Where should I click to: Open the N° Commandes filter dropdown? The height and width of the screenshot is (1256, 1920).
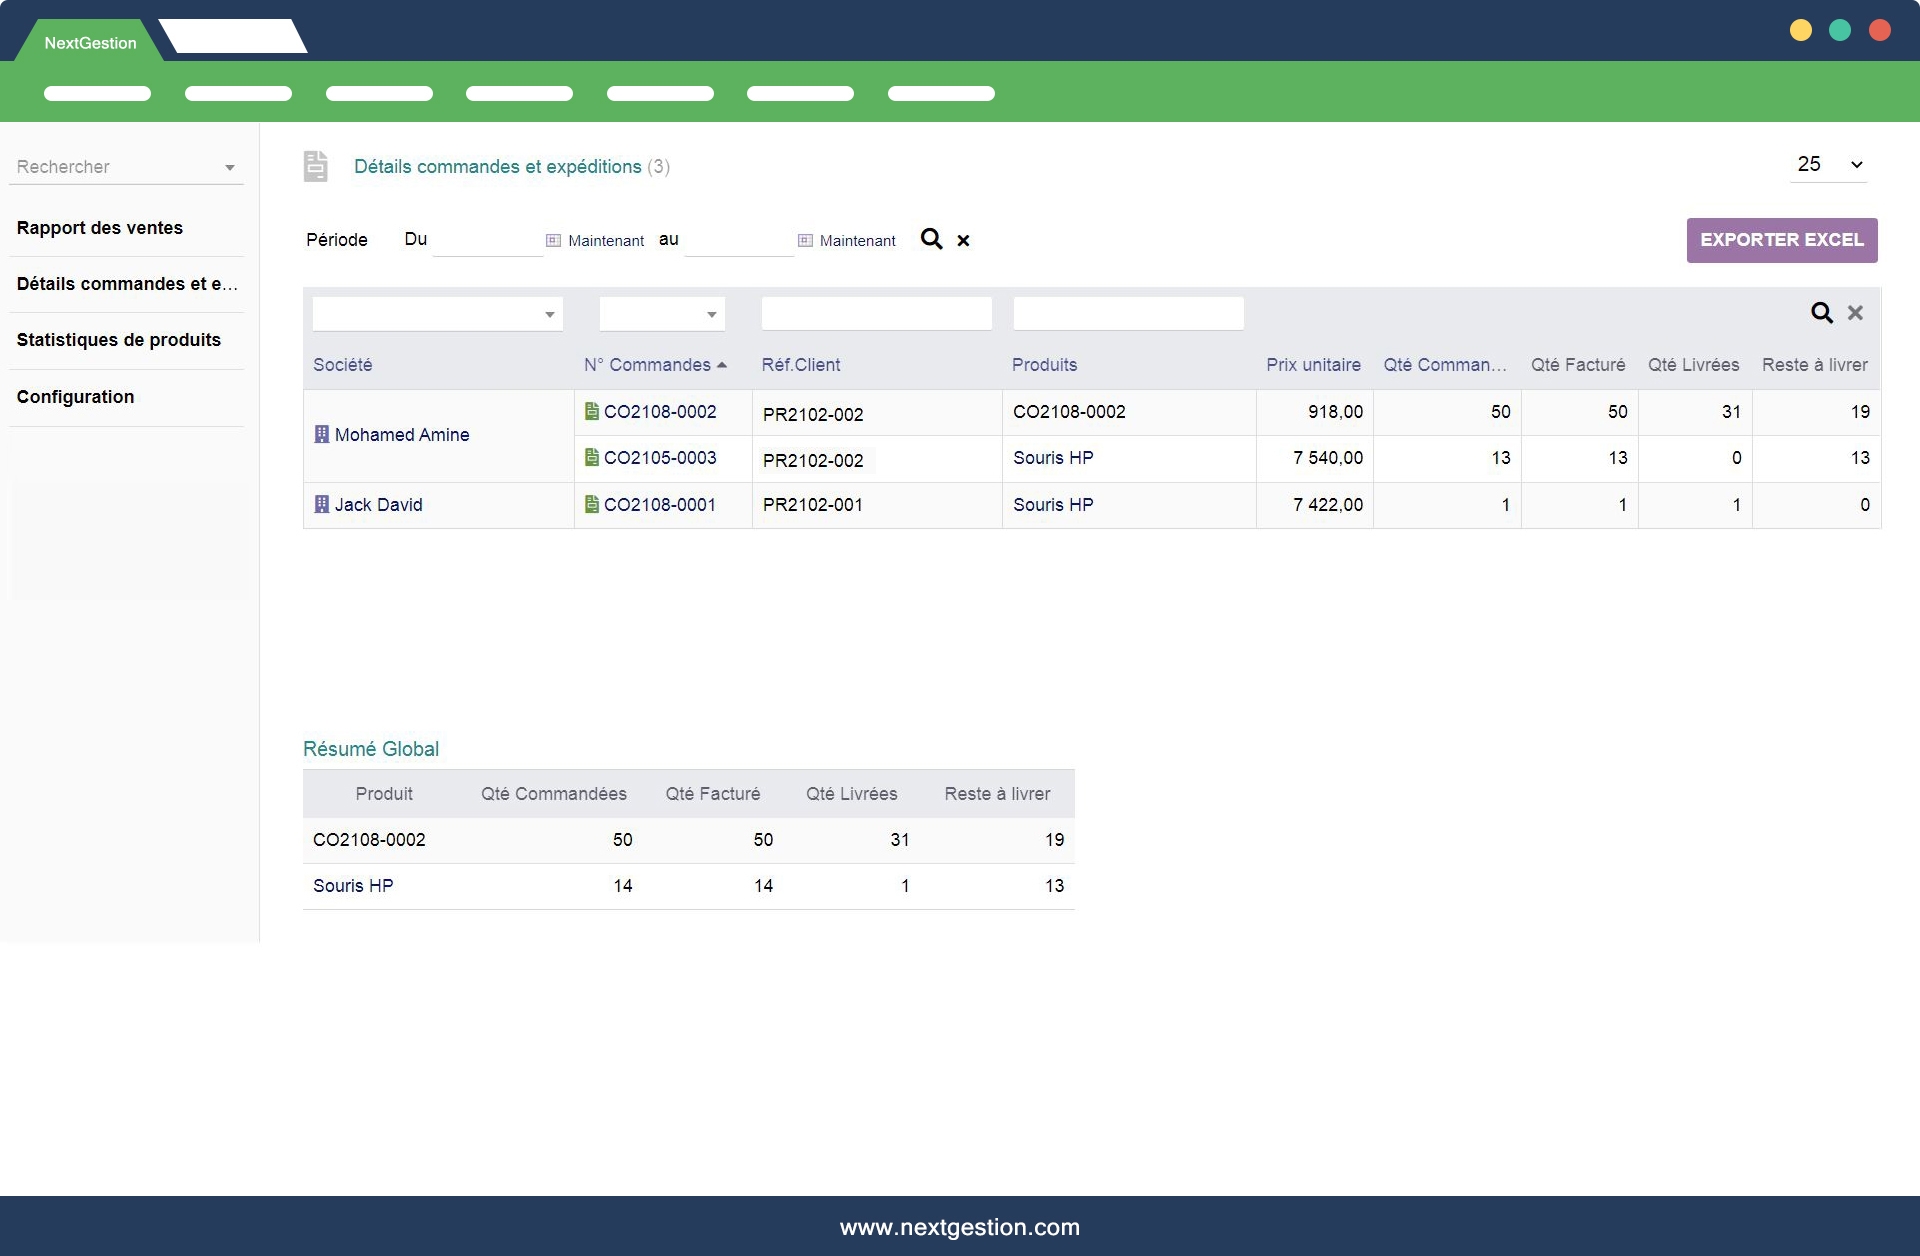(x=662, y=314)
